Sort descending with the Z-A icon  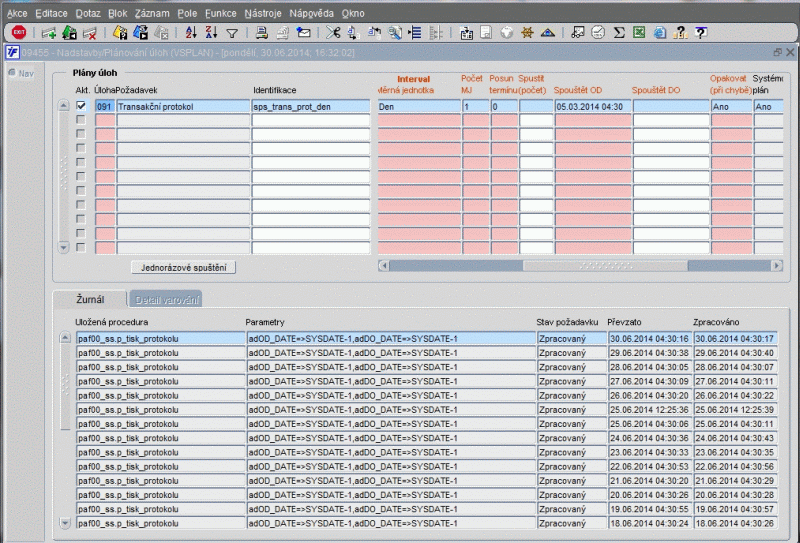211,33
